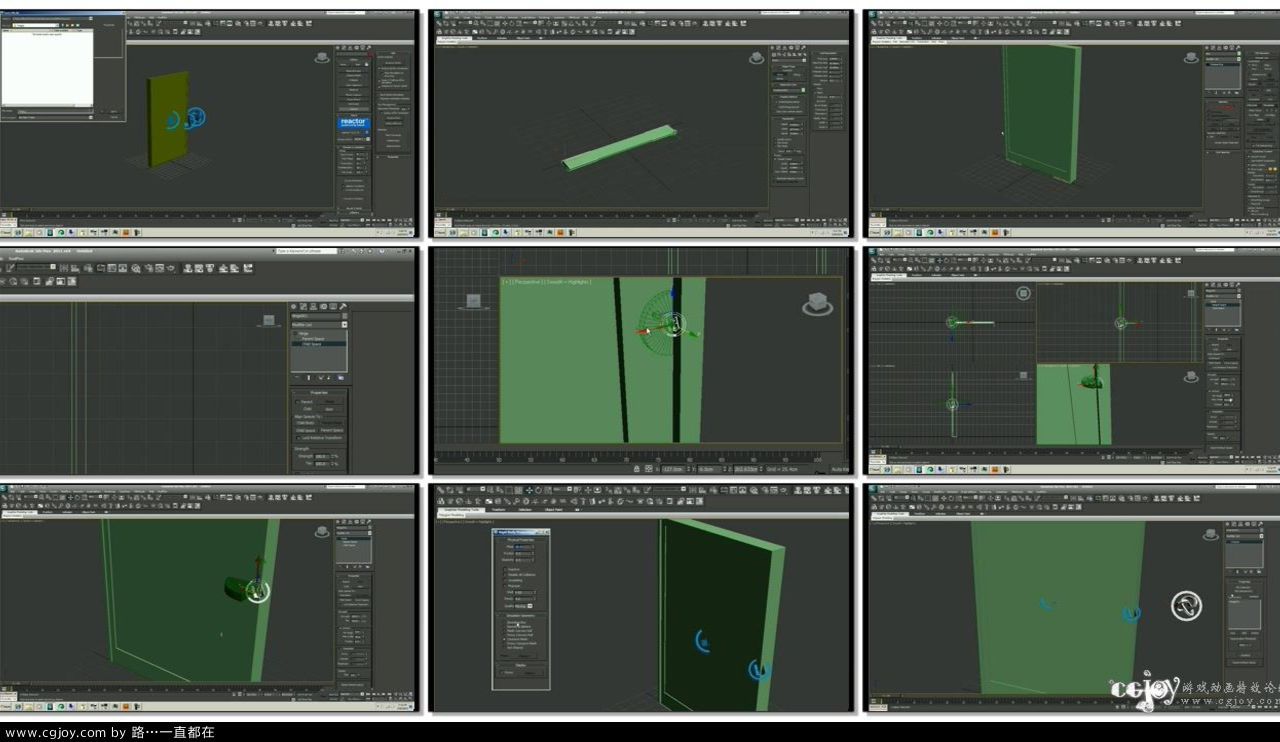Adjust the Strength spinner in the Hinge frame
The image size is (1280, 742).
click(332, 456)
